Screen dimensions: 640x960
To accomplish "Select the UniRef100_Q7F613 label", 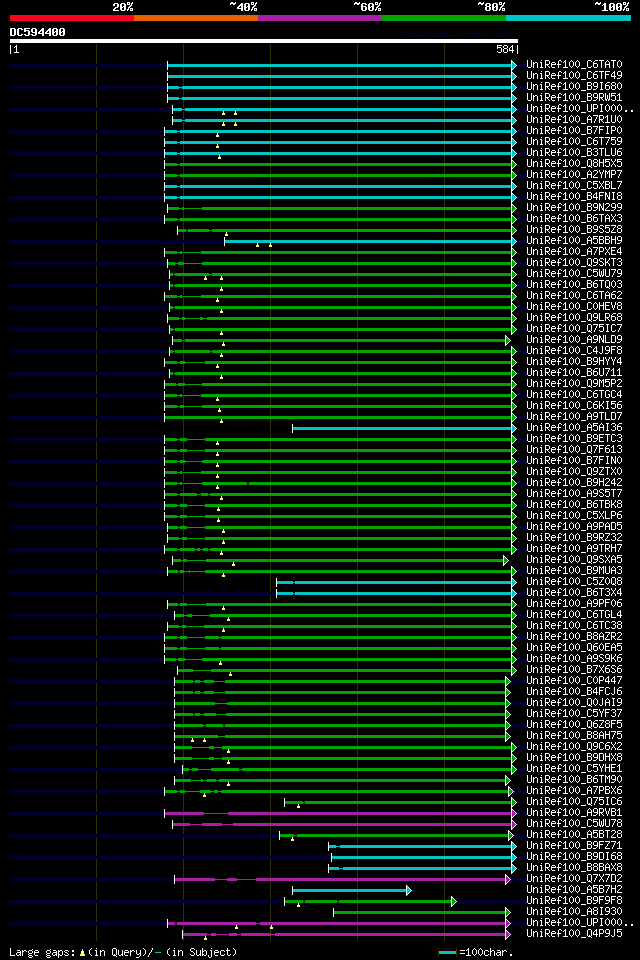I will click(x=574, y=450).
